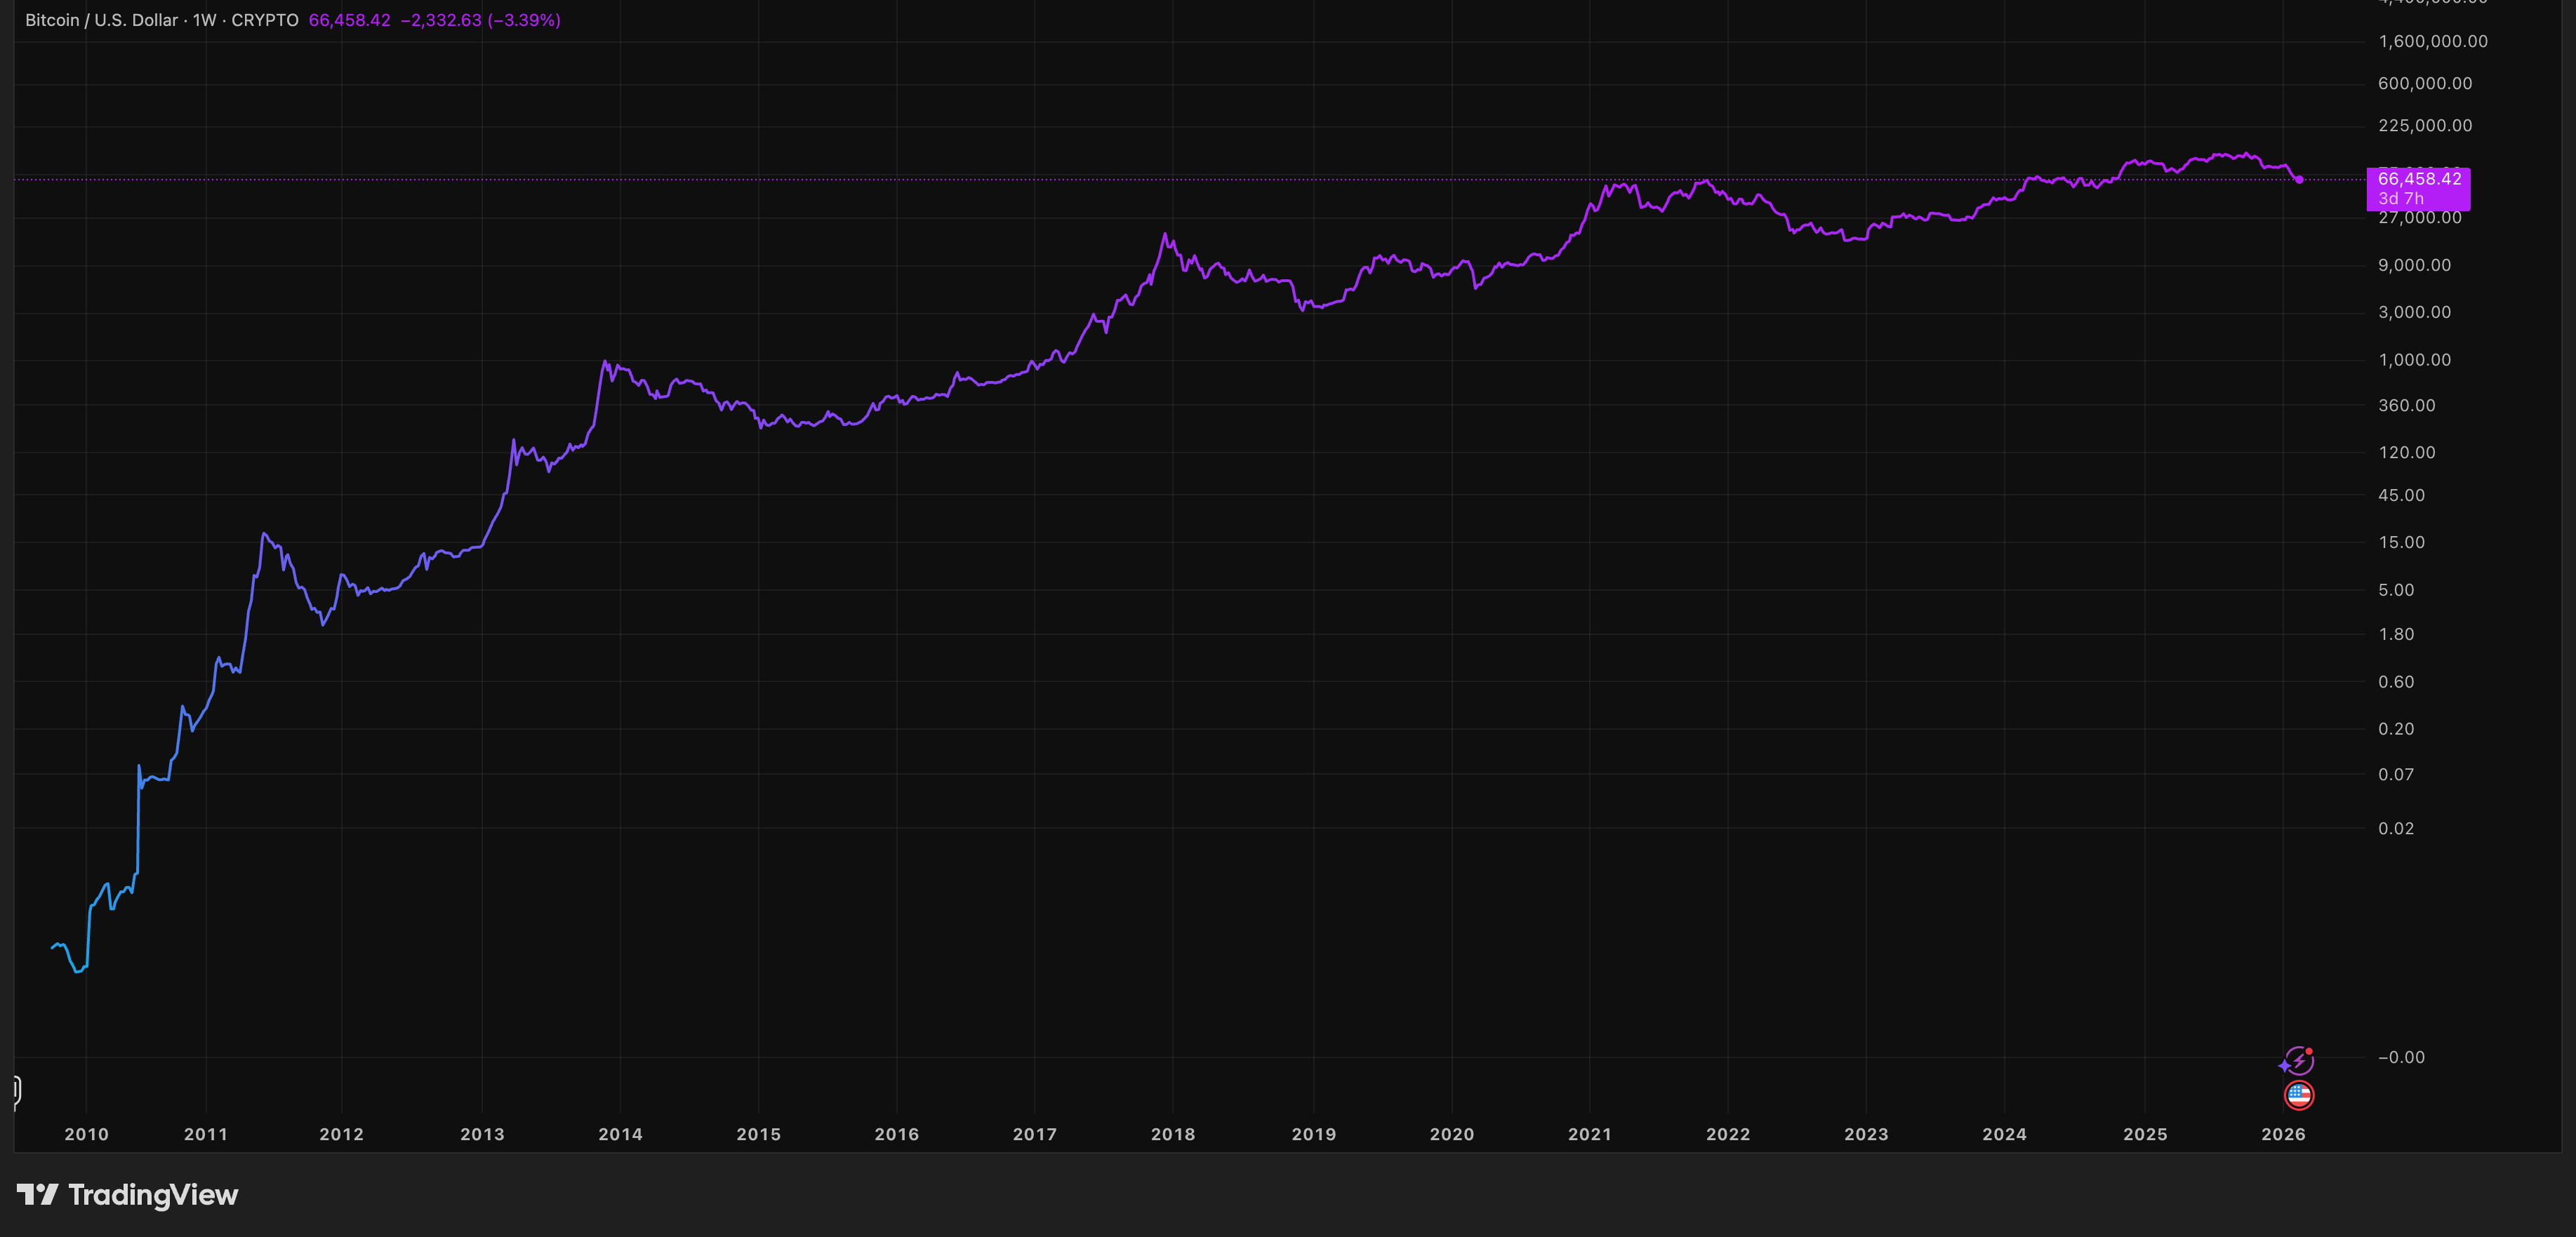Click the −2,332.63 (−3.39%) change text
The height and width of the screenshot is (1237, 2576).
pyautogui.click(x=480, y=20)
